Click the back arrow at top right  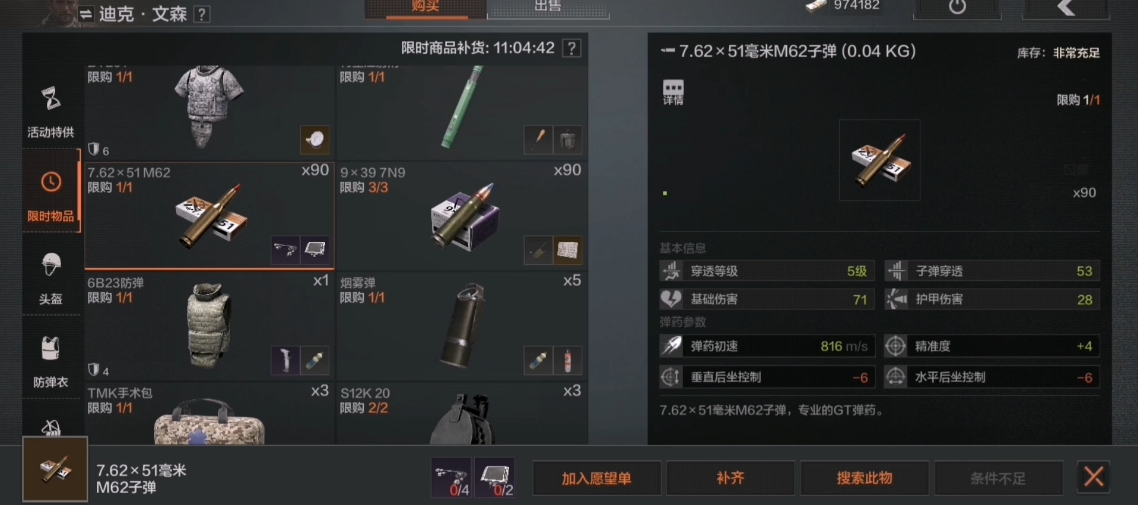point(1065,8)
